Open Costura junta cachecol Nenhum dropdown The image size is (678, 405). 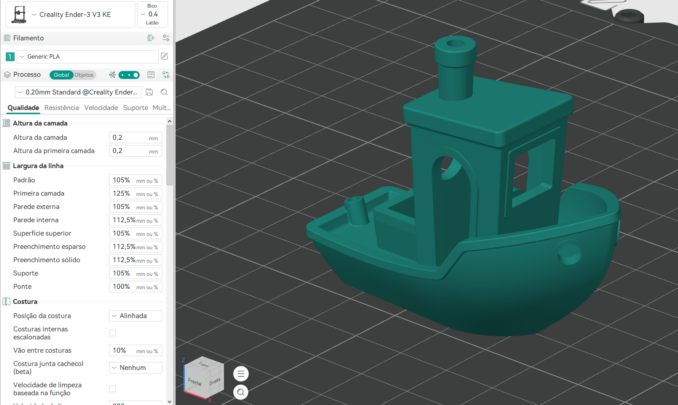click(x=135, y=367)
